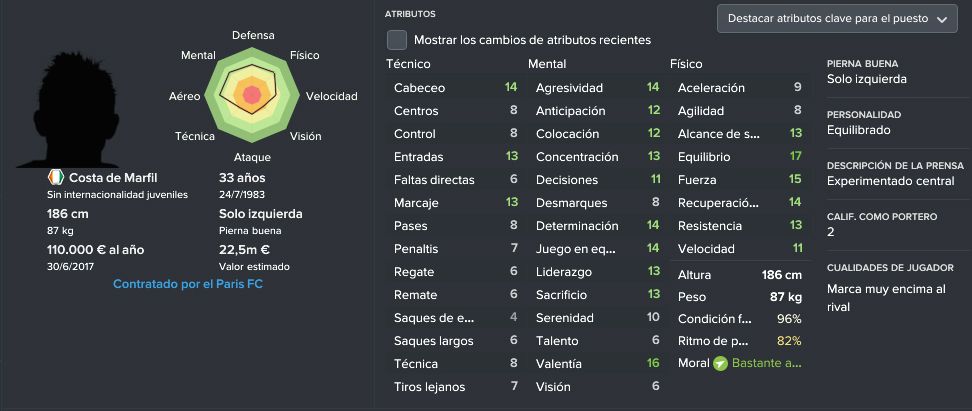
Task: Click the attribute radar polygon chart
Action: coord(252,94)
